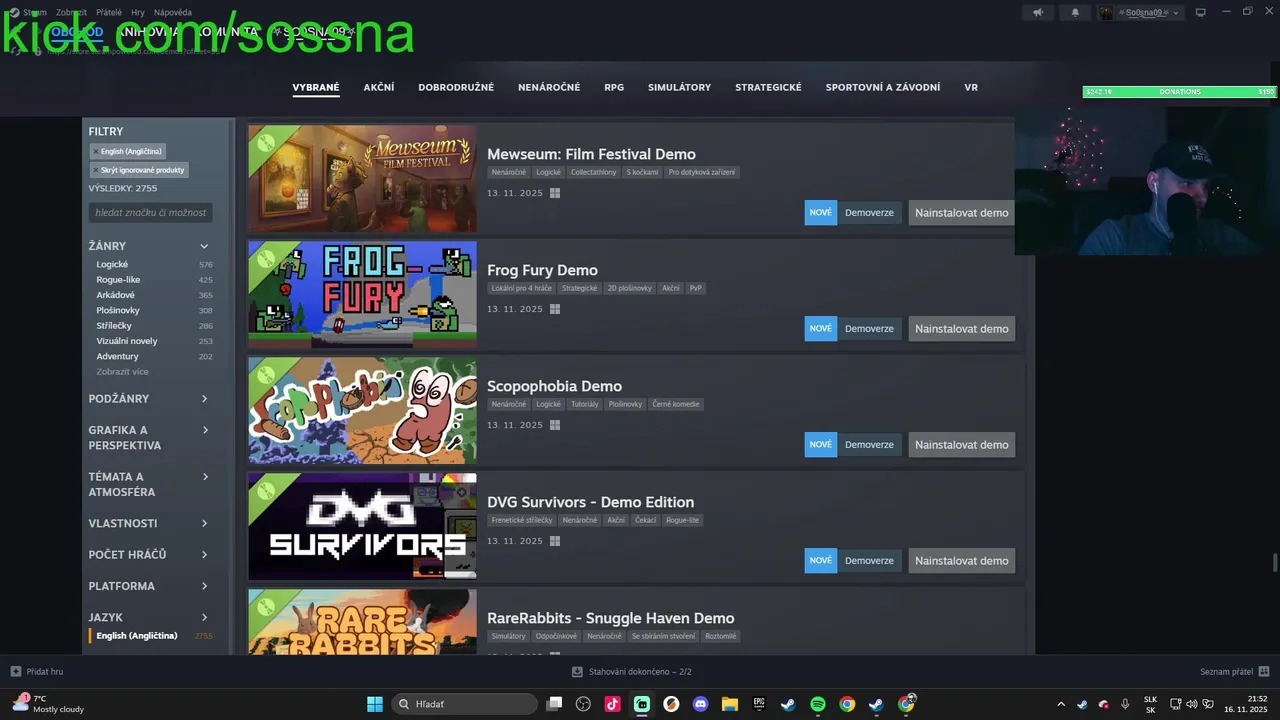Viewport: 1280px width, 720px height.
Task: Select the SPORTOVNÍ A ZÁVODNÍ tab
Action: (883, 87)
